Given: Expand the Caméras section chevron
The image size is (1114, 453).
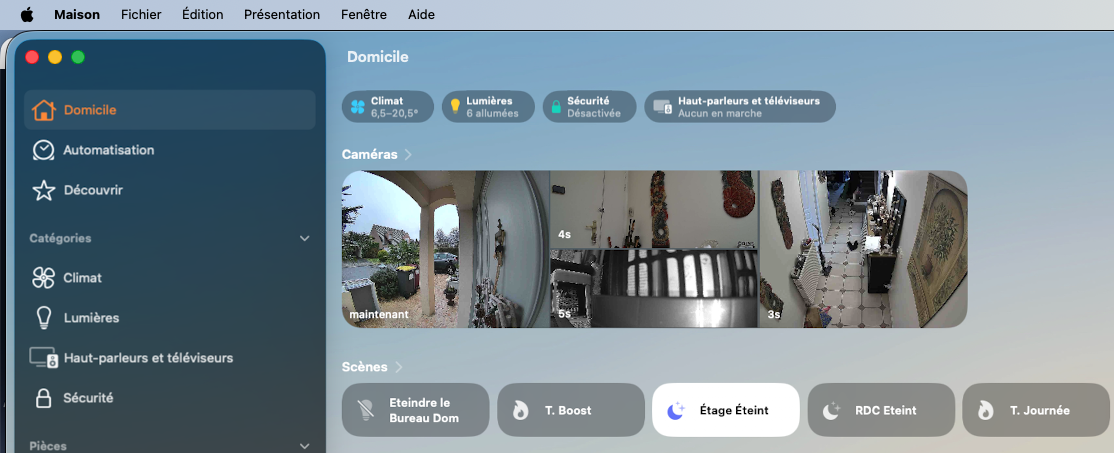Looking at the screenshot, I should [x=408, y=154].
